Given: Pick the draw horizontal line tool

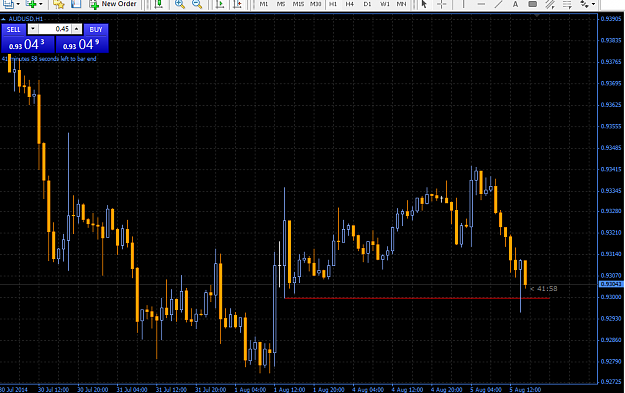Looking at the screenshot, I should (x=481, y=4).
